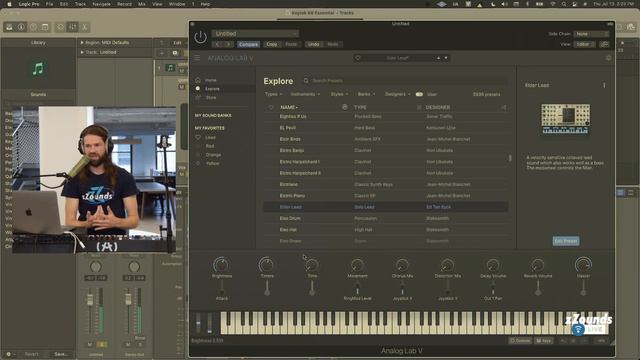Select previous preset with up arrow
The width and height of the screenshot is (640, 360).
click(438, 58)
